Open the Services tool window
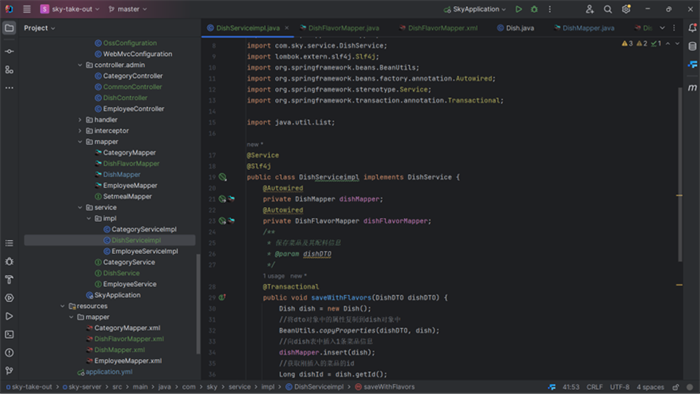This screenshot has width=700, height=394. click(9, 298)
